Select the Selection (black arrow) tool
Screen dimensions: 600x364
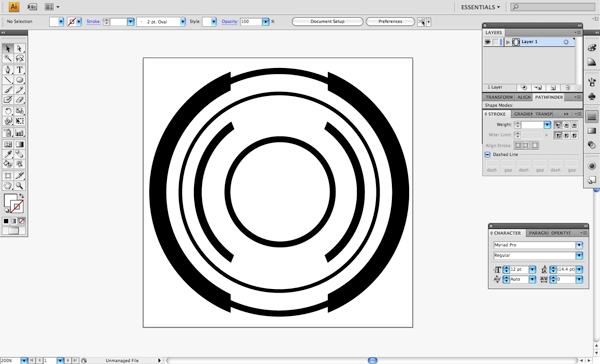click(8, 48)
